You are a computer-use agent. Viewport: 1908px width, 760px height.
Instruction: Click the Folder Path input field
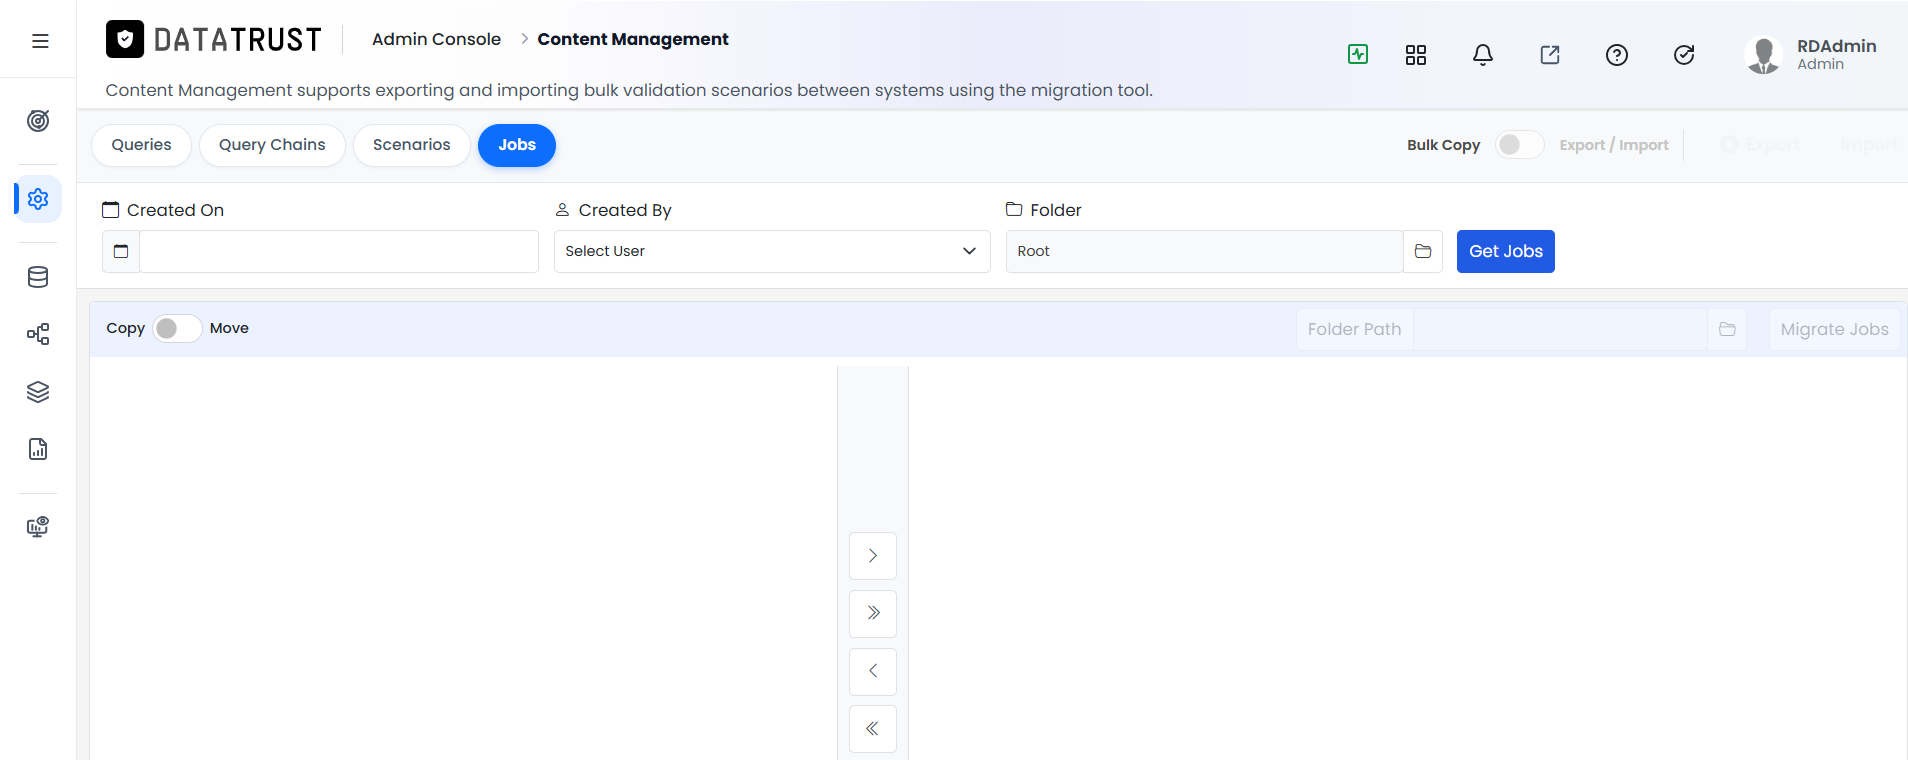coord(1561,329)
